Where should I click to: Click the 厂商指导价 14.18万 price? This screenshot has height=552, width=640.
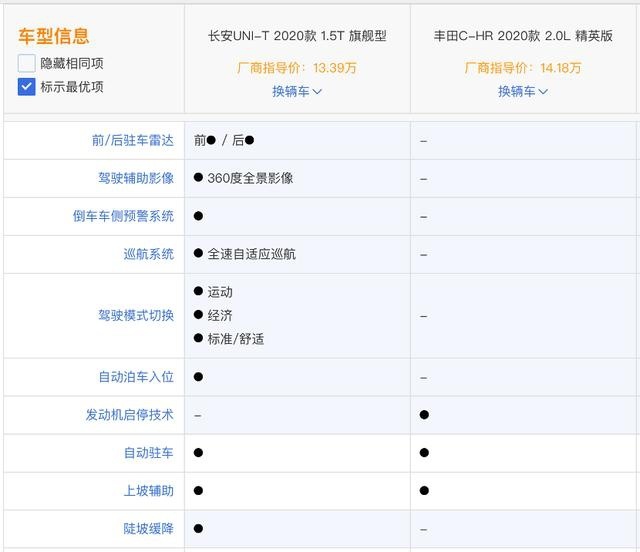(x=523, y=68)
